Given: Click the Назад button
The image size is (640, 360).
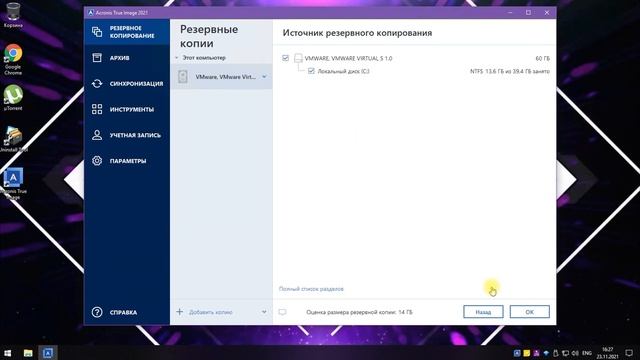Looking at the screenshot, I should [x=483, y=312].
